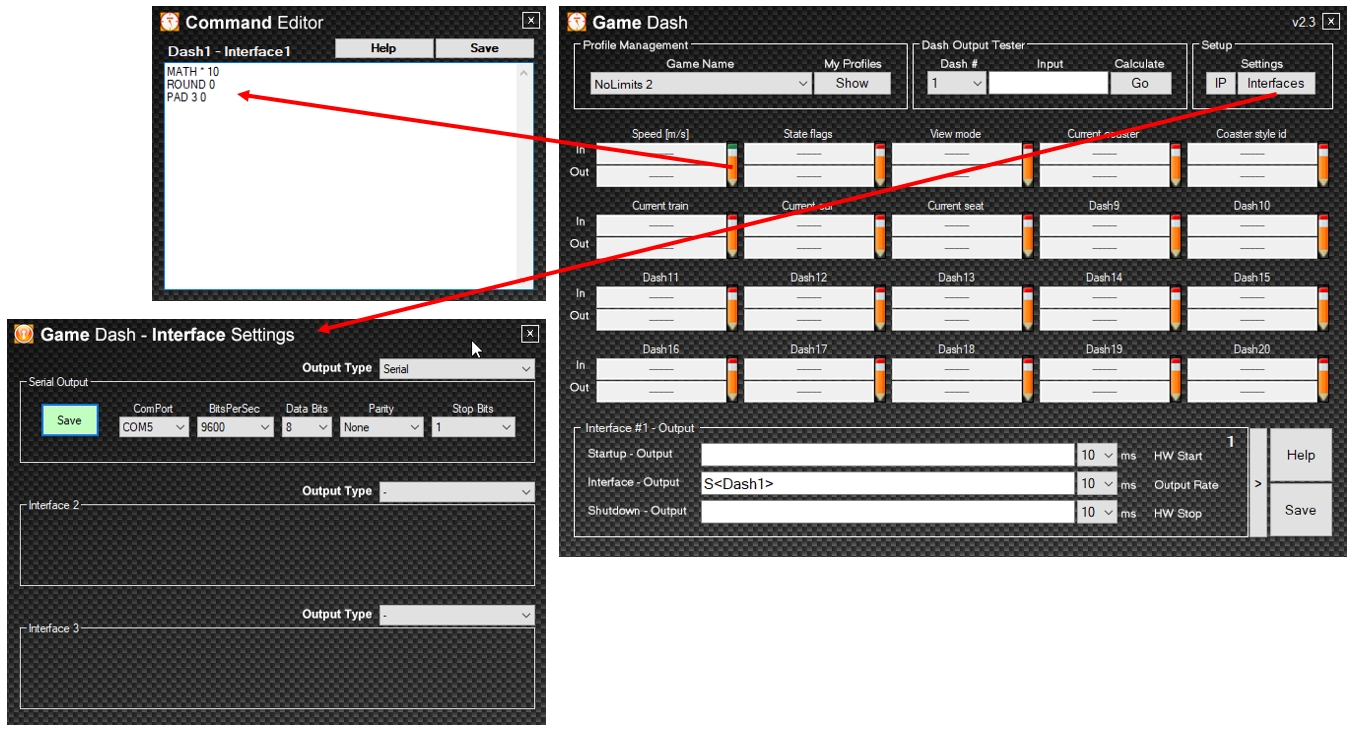Click Help in the Command Editor window
This screenshot has width=1359, height=741.
pos(384,48)
